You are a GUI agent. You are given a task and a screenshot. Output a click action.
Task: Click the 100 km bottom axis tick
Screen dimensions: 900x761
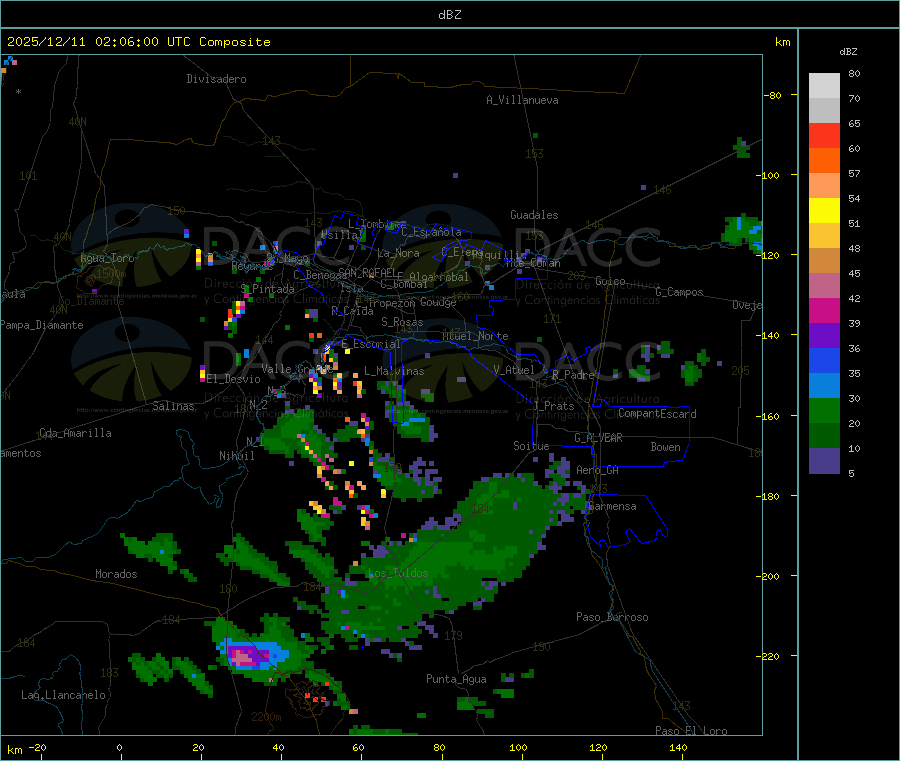click(x=518, y=747)
